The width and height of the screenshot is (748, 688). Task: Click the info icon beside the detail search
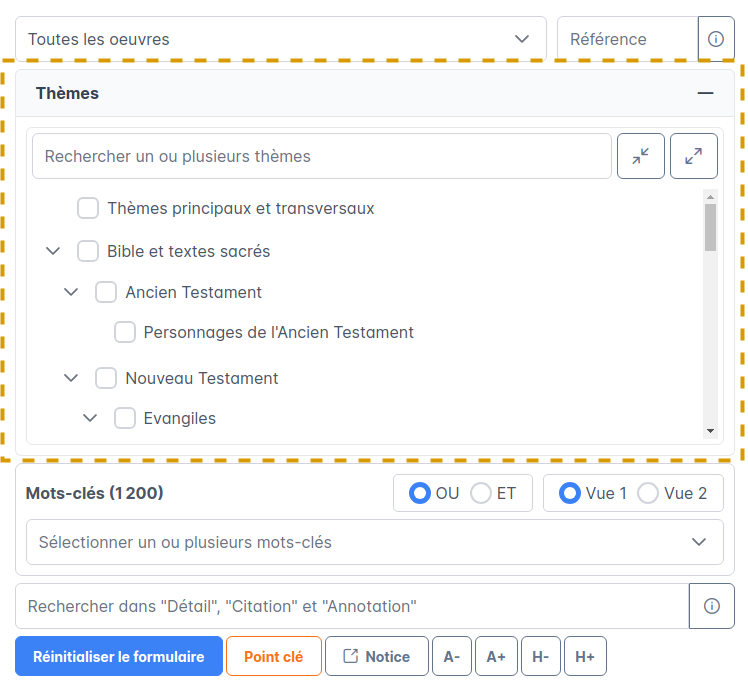712,606
